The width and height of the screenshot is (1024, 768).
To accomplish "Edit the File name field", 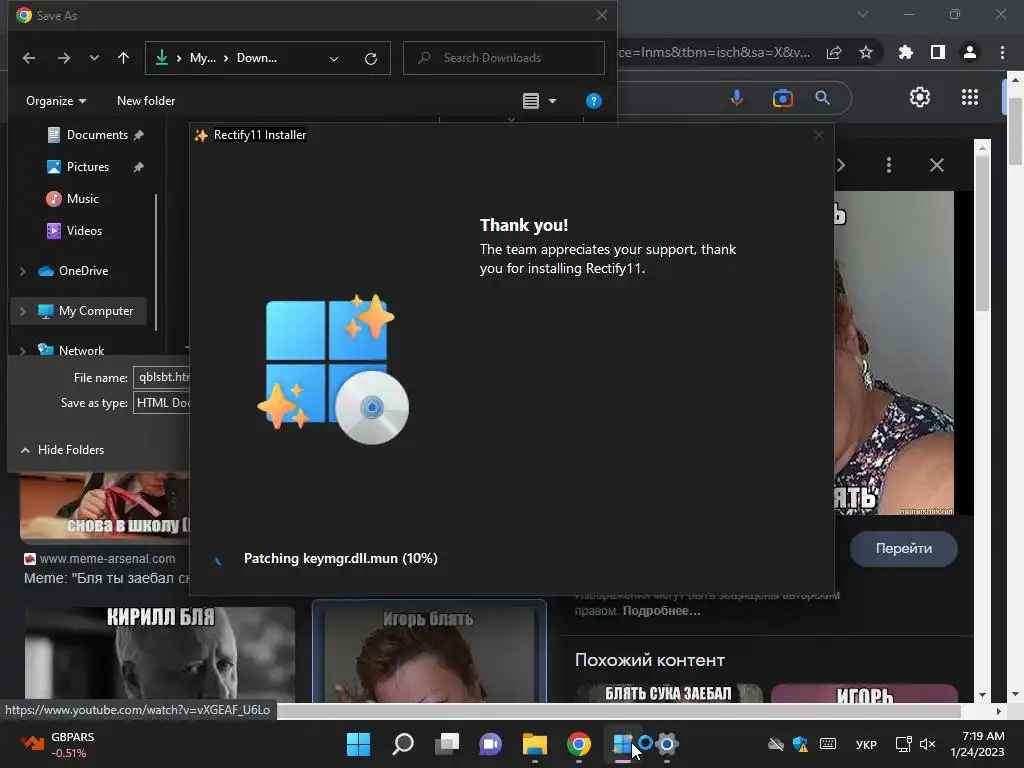I will tap(162, 377).
